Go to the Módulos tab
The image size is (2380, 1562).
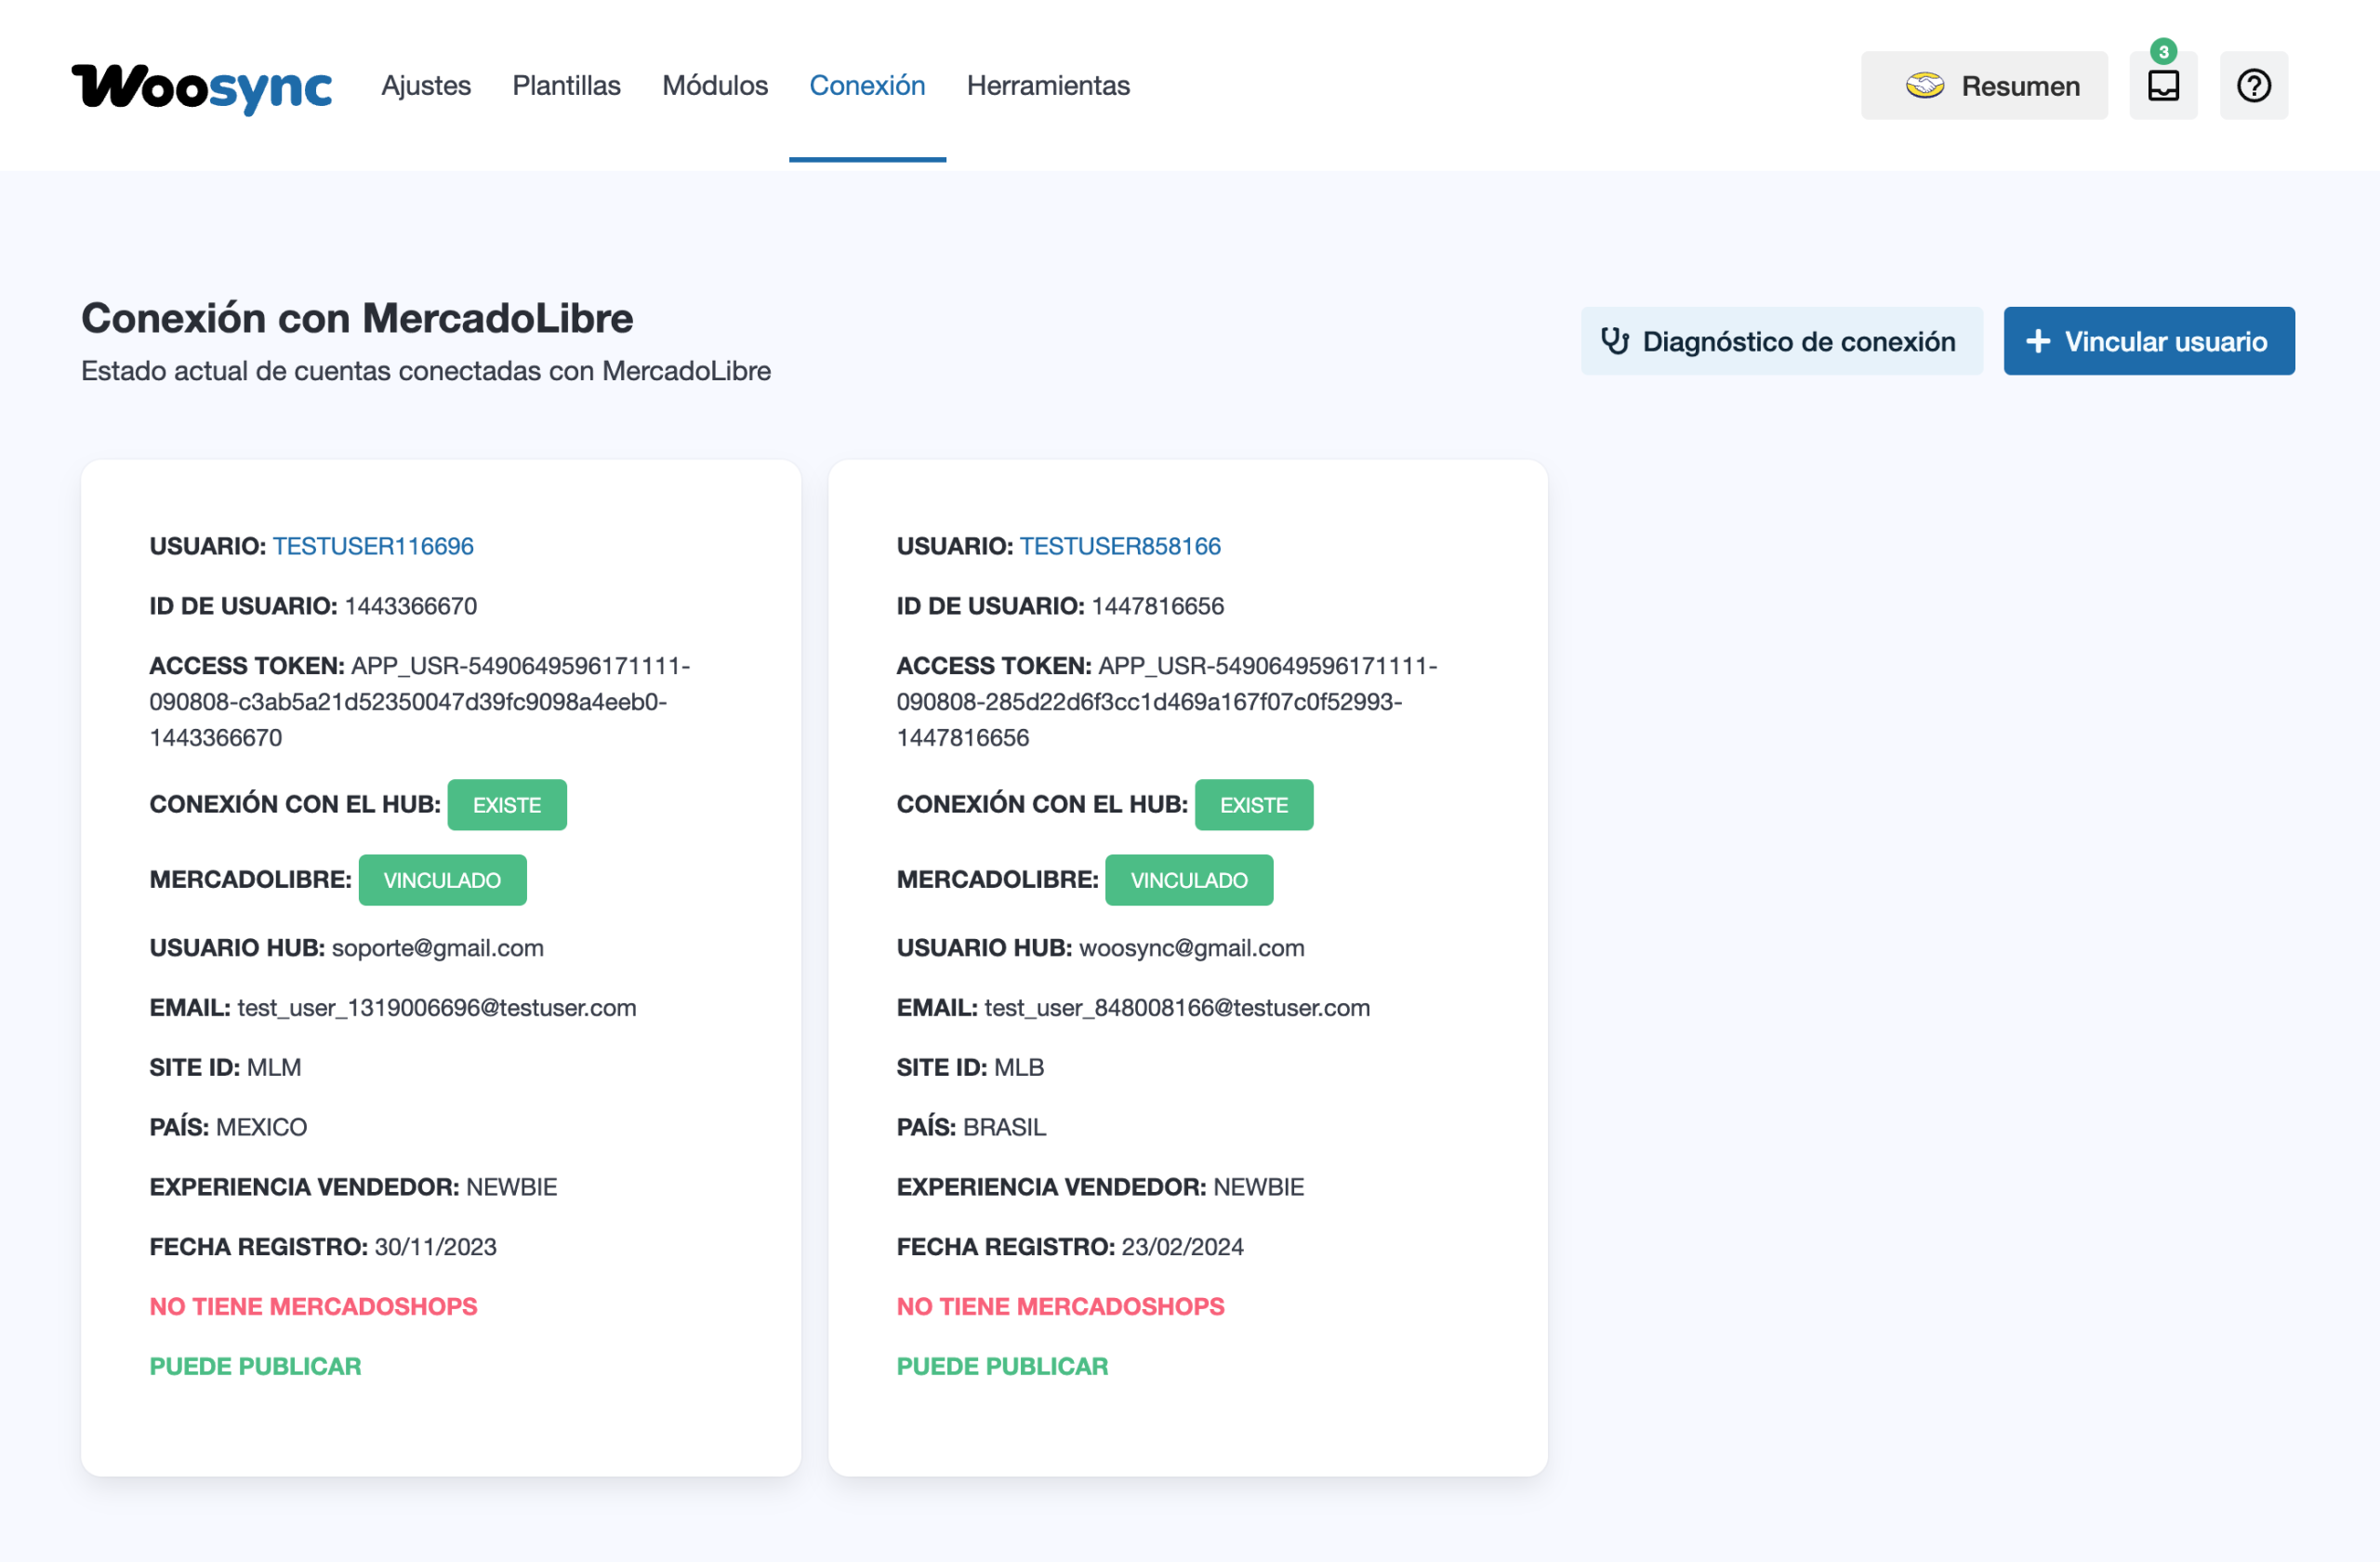pos(715,86)
